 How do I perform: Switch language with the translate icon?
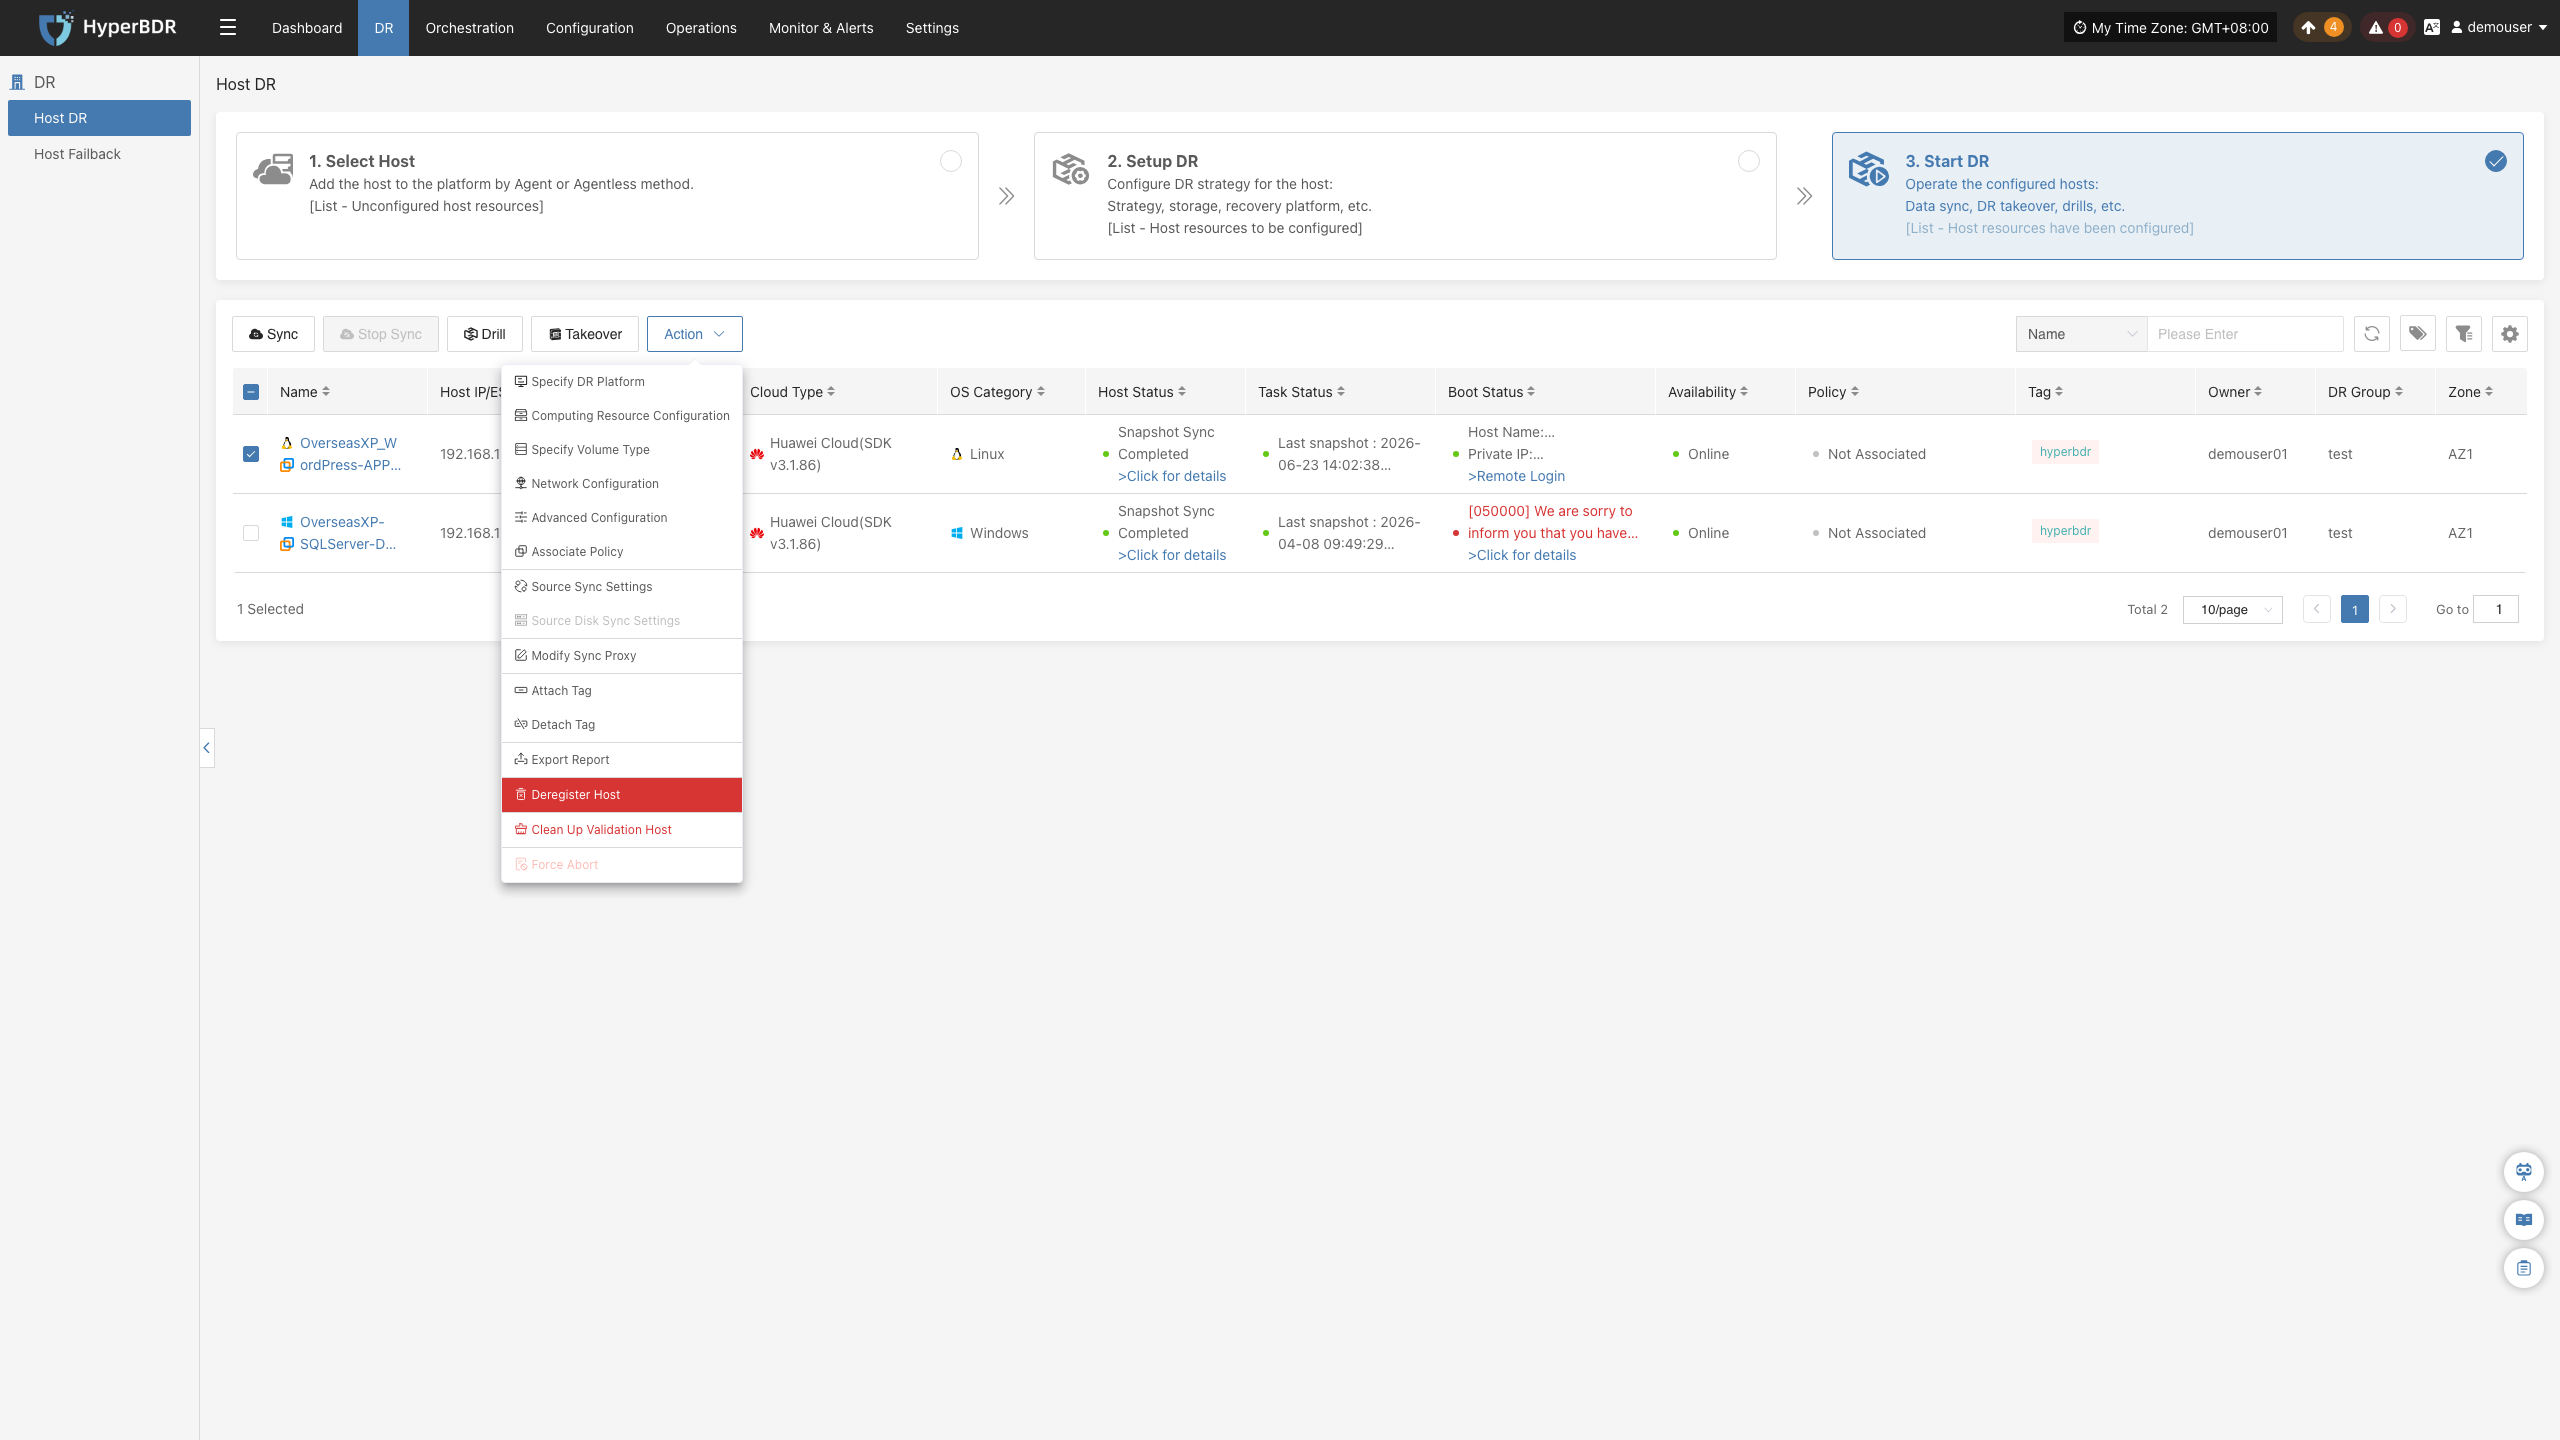pyautogui.click(x=2432, y=28)
